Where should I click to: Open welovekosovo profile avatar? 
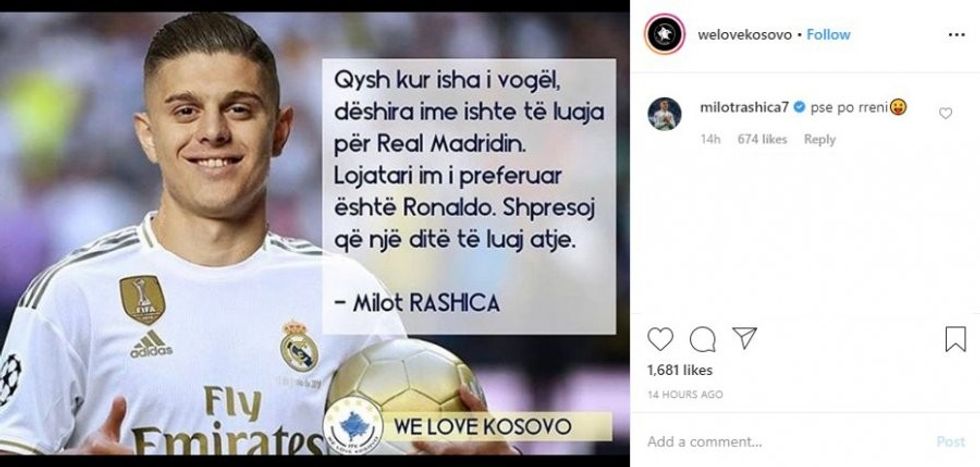(x=664, y=34)
